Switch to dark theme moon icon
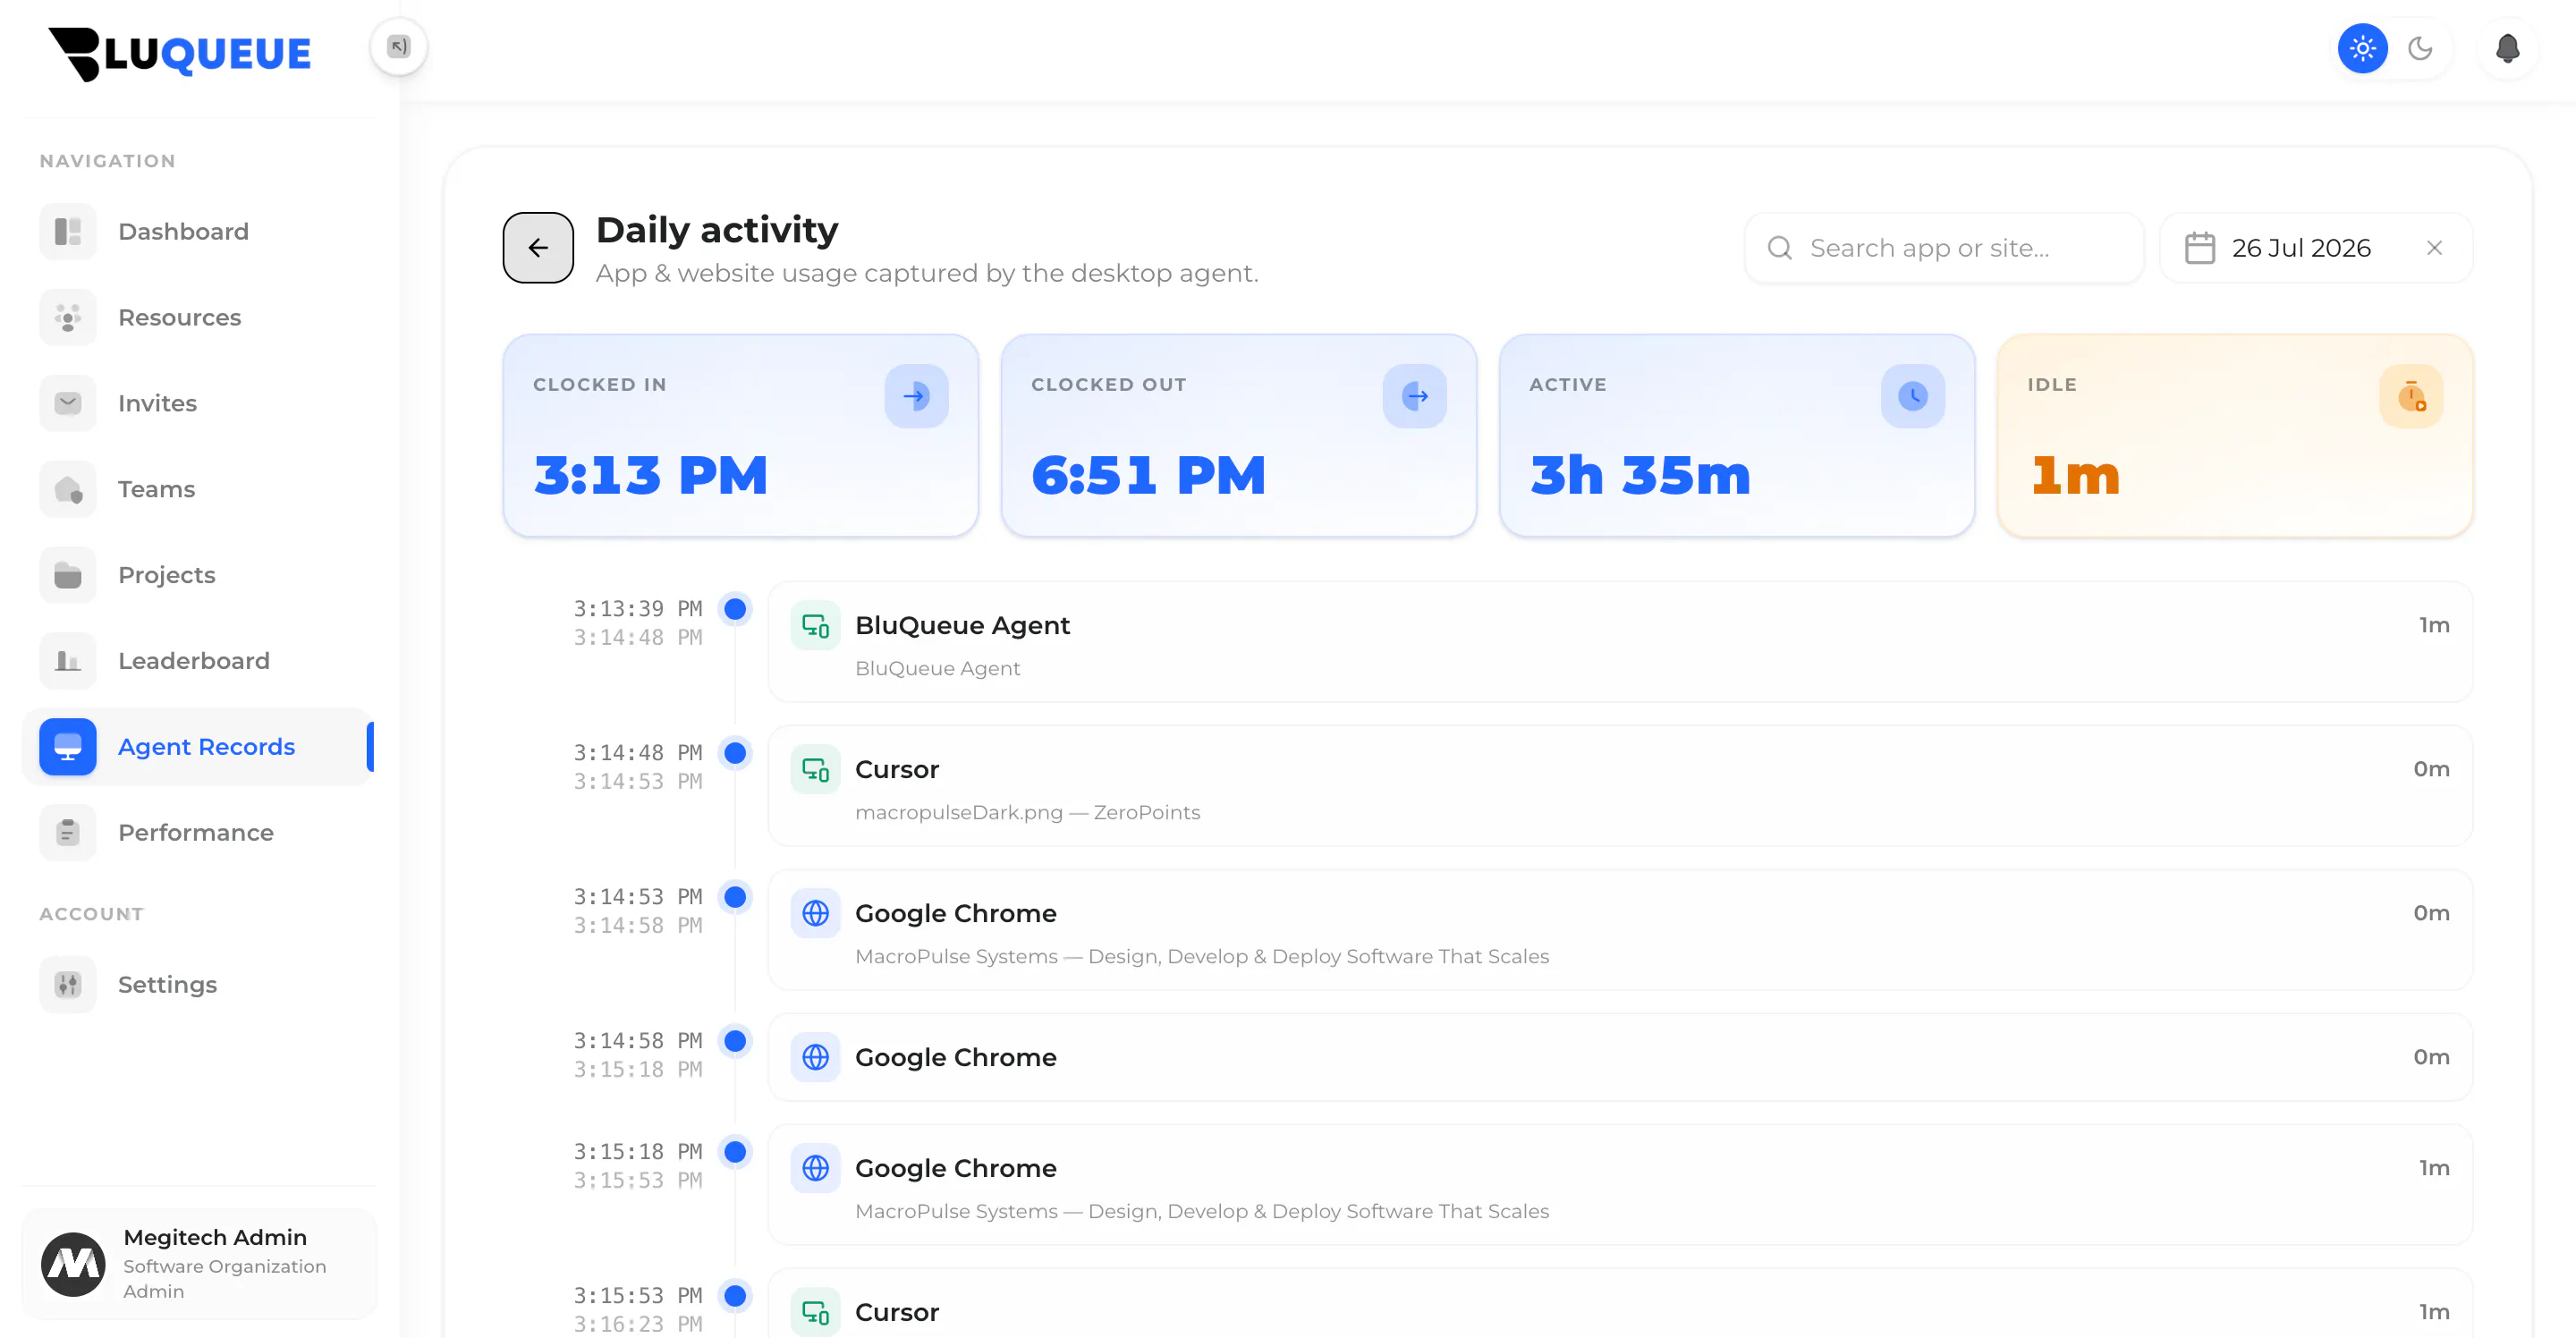Screen dimensions: 2576x1338 coord(2420,48)
